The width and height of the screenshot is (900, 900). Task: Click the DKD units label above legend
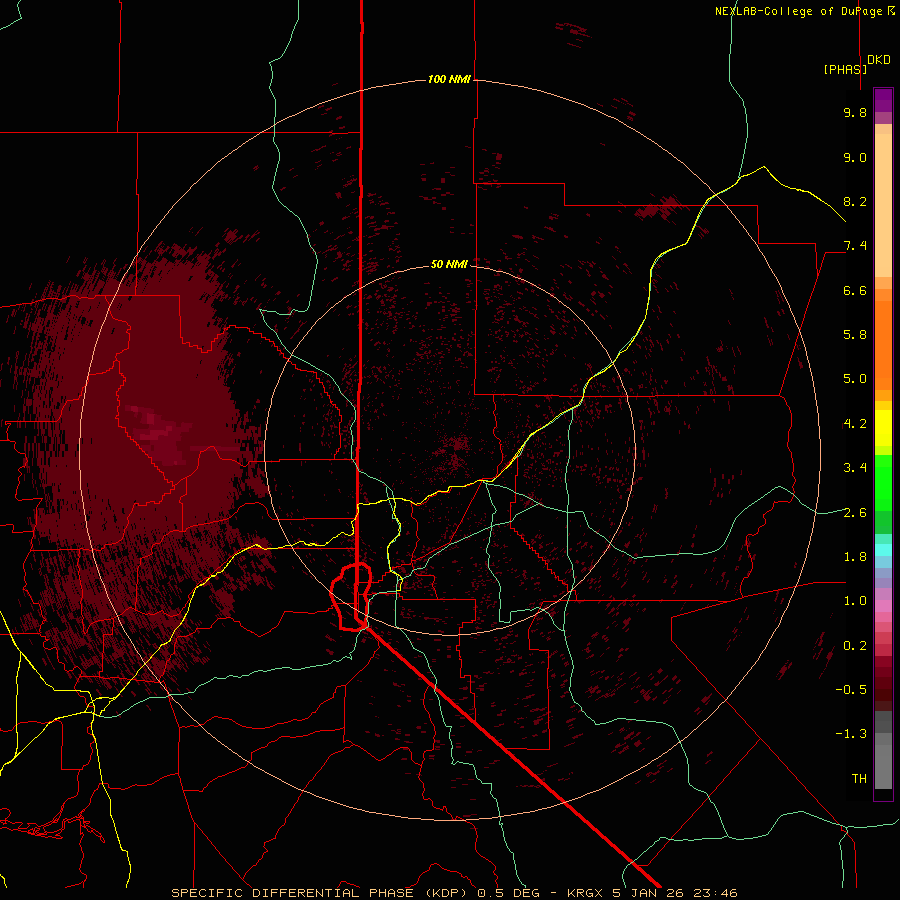(879, 60)
